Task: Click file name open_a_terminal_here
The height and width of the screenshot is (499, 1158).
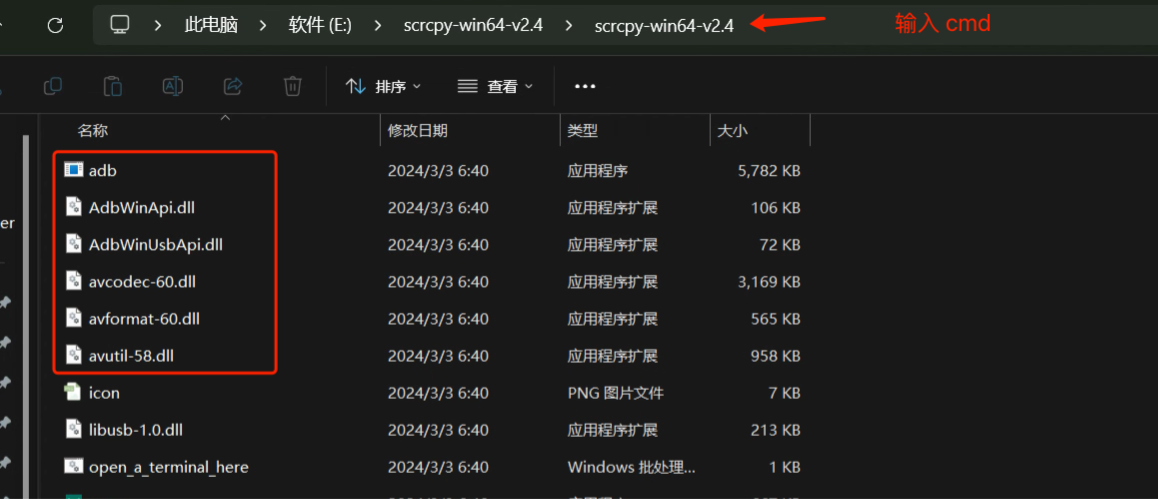Action: (168, 467)
